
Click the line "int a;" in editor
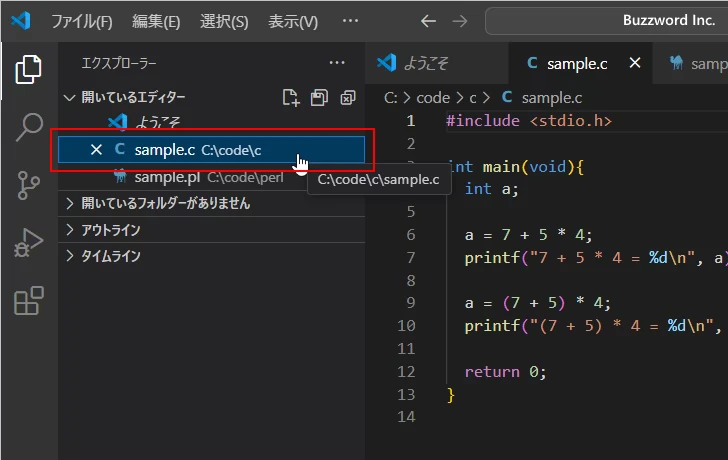tap(491, 189)
